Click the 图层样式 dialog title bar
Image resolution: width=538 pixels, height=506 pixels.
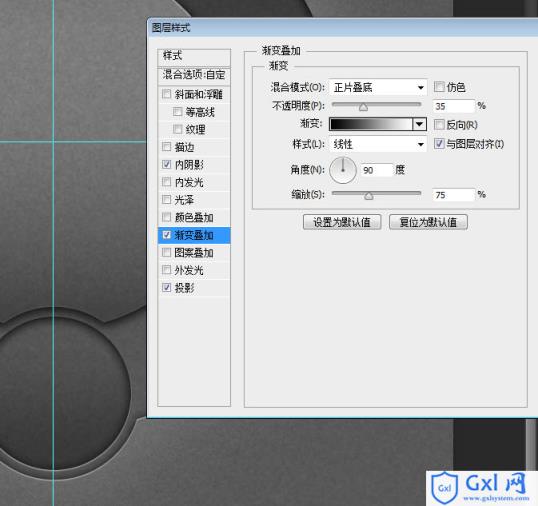(342, 28)
